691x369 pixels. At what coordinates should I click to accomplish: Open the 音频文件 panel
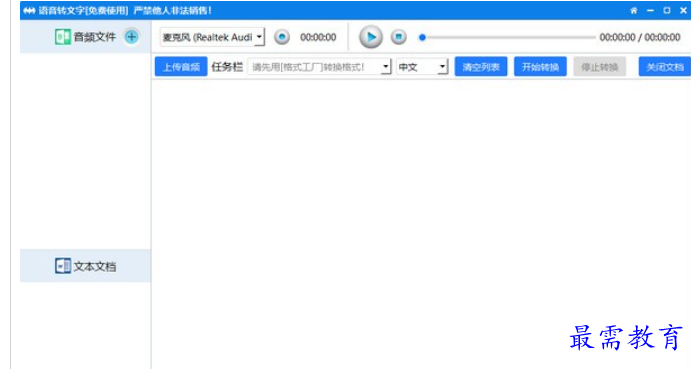point(85,37)
